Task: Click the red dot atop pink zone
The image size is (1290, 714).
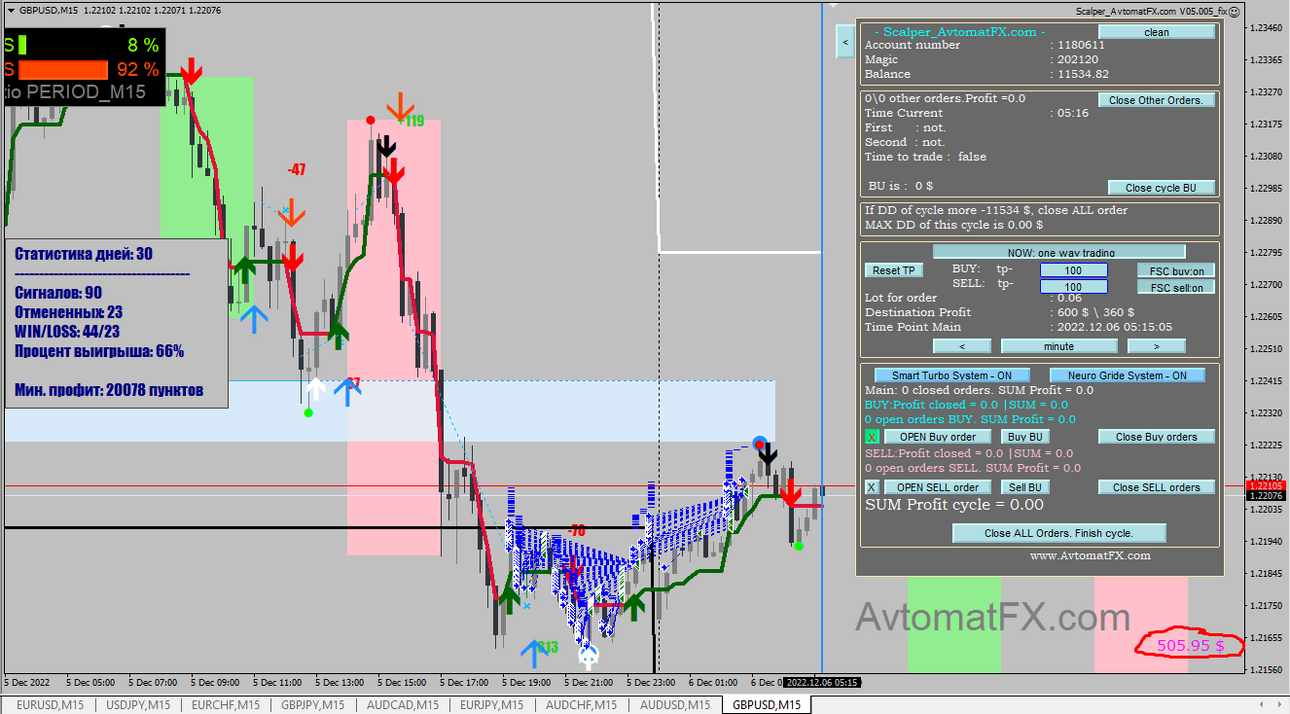Action: [x=371, y=120]
